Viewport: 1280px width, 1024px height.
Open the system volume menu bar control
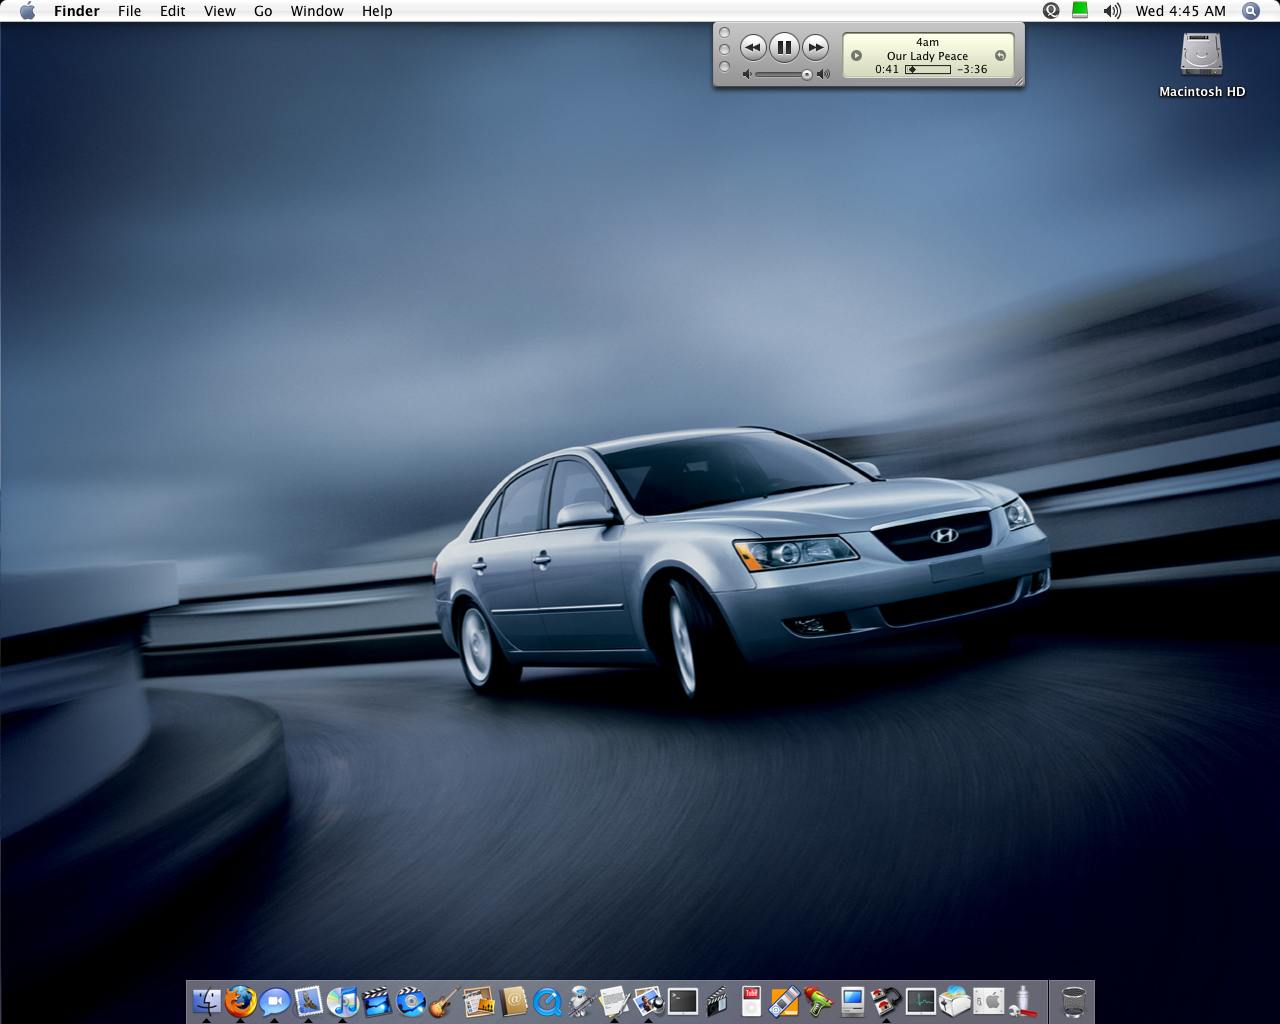click(x=1112, y=11)
